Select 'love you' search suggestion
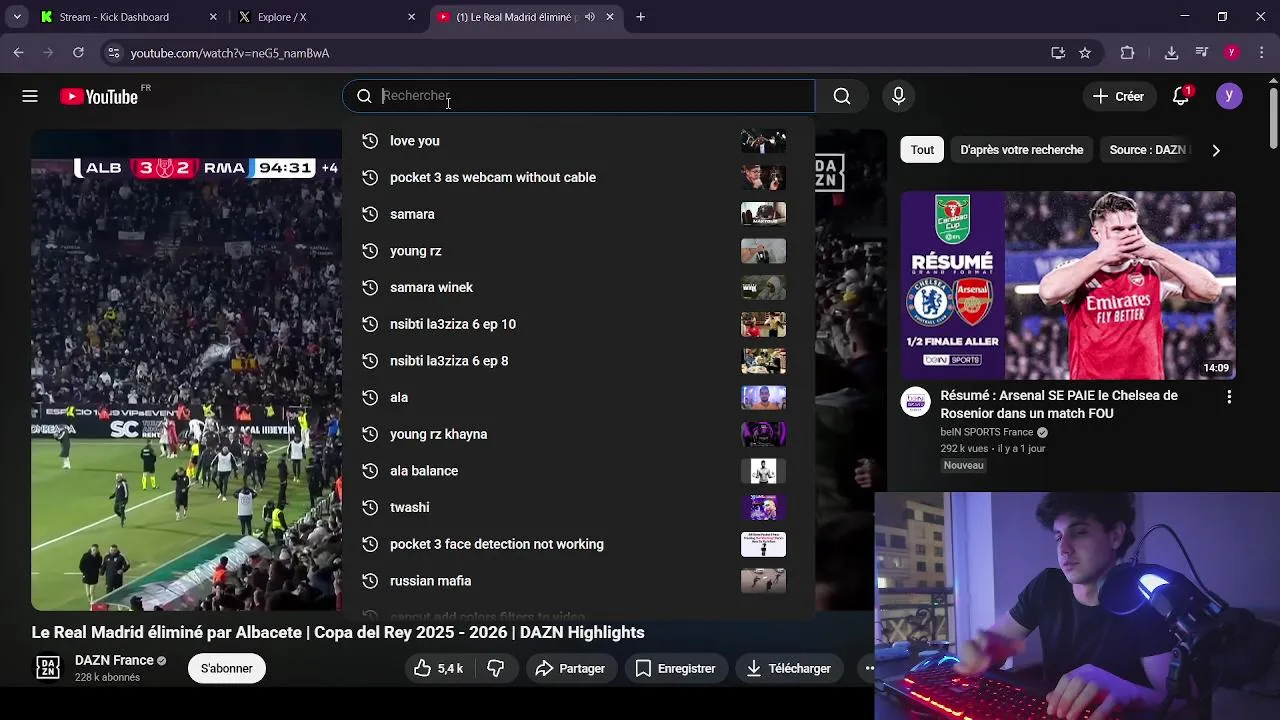 pyautogui.click(x=578, y=141)
